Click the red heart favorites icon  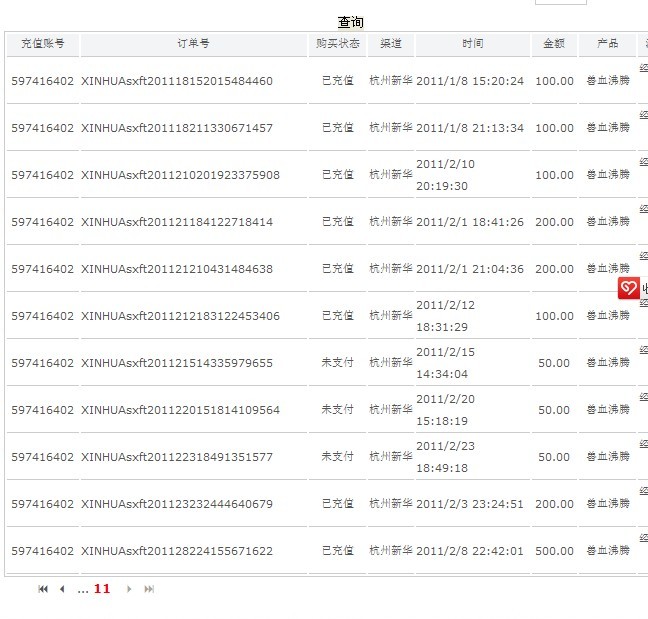pyautogui.click(x=628, y=289)
